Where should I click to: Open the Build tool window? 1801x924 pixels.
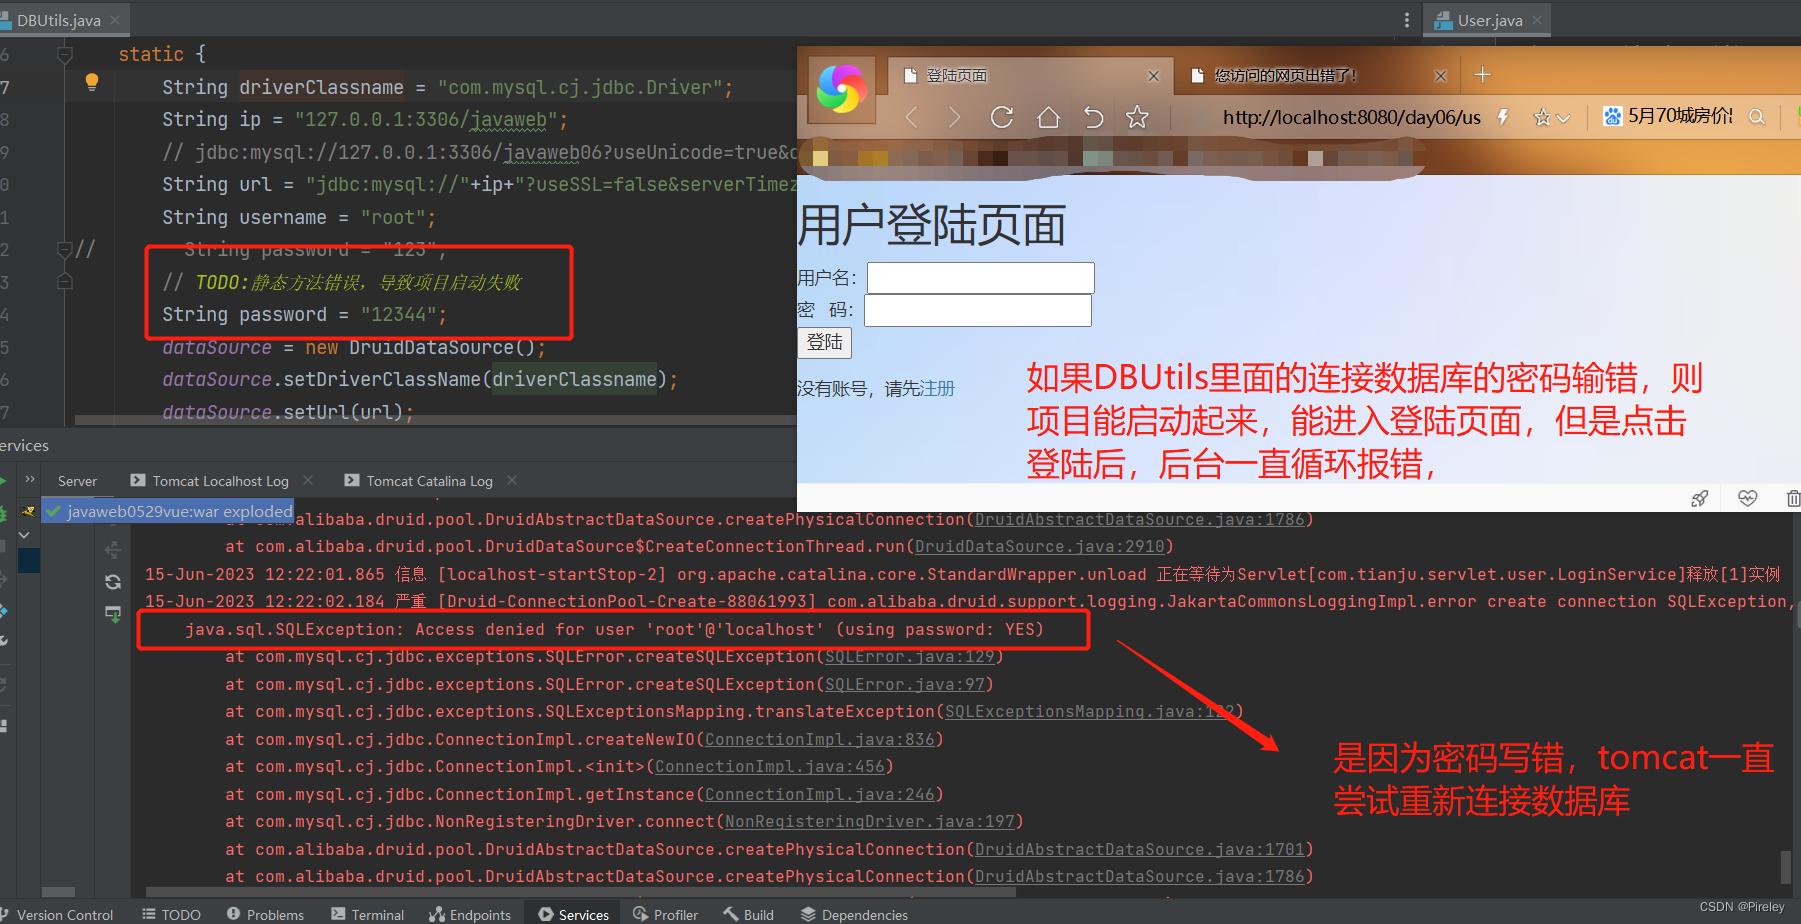coord(748,914)
